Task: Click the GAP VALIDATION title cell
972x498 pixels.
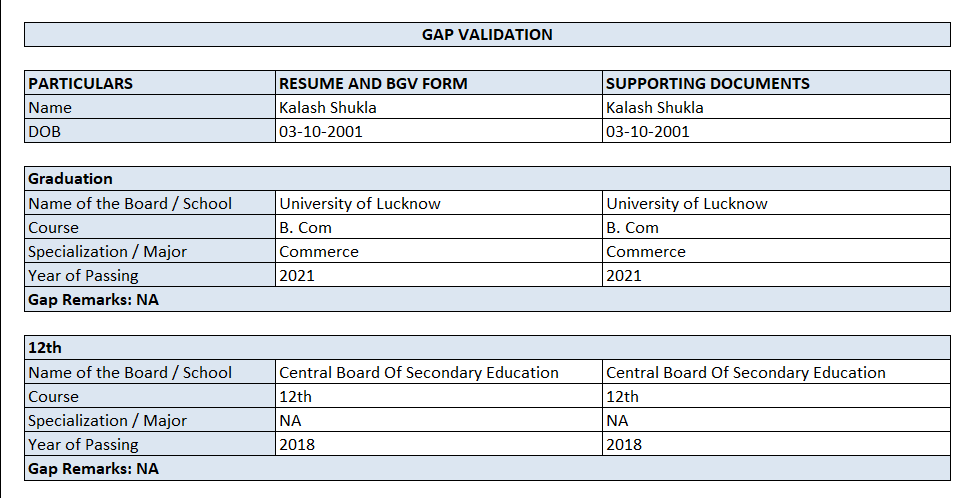Action: tap(487, 35)
